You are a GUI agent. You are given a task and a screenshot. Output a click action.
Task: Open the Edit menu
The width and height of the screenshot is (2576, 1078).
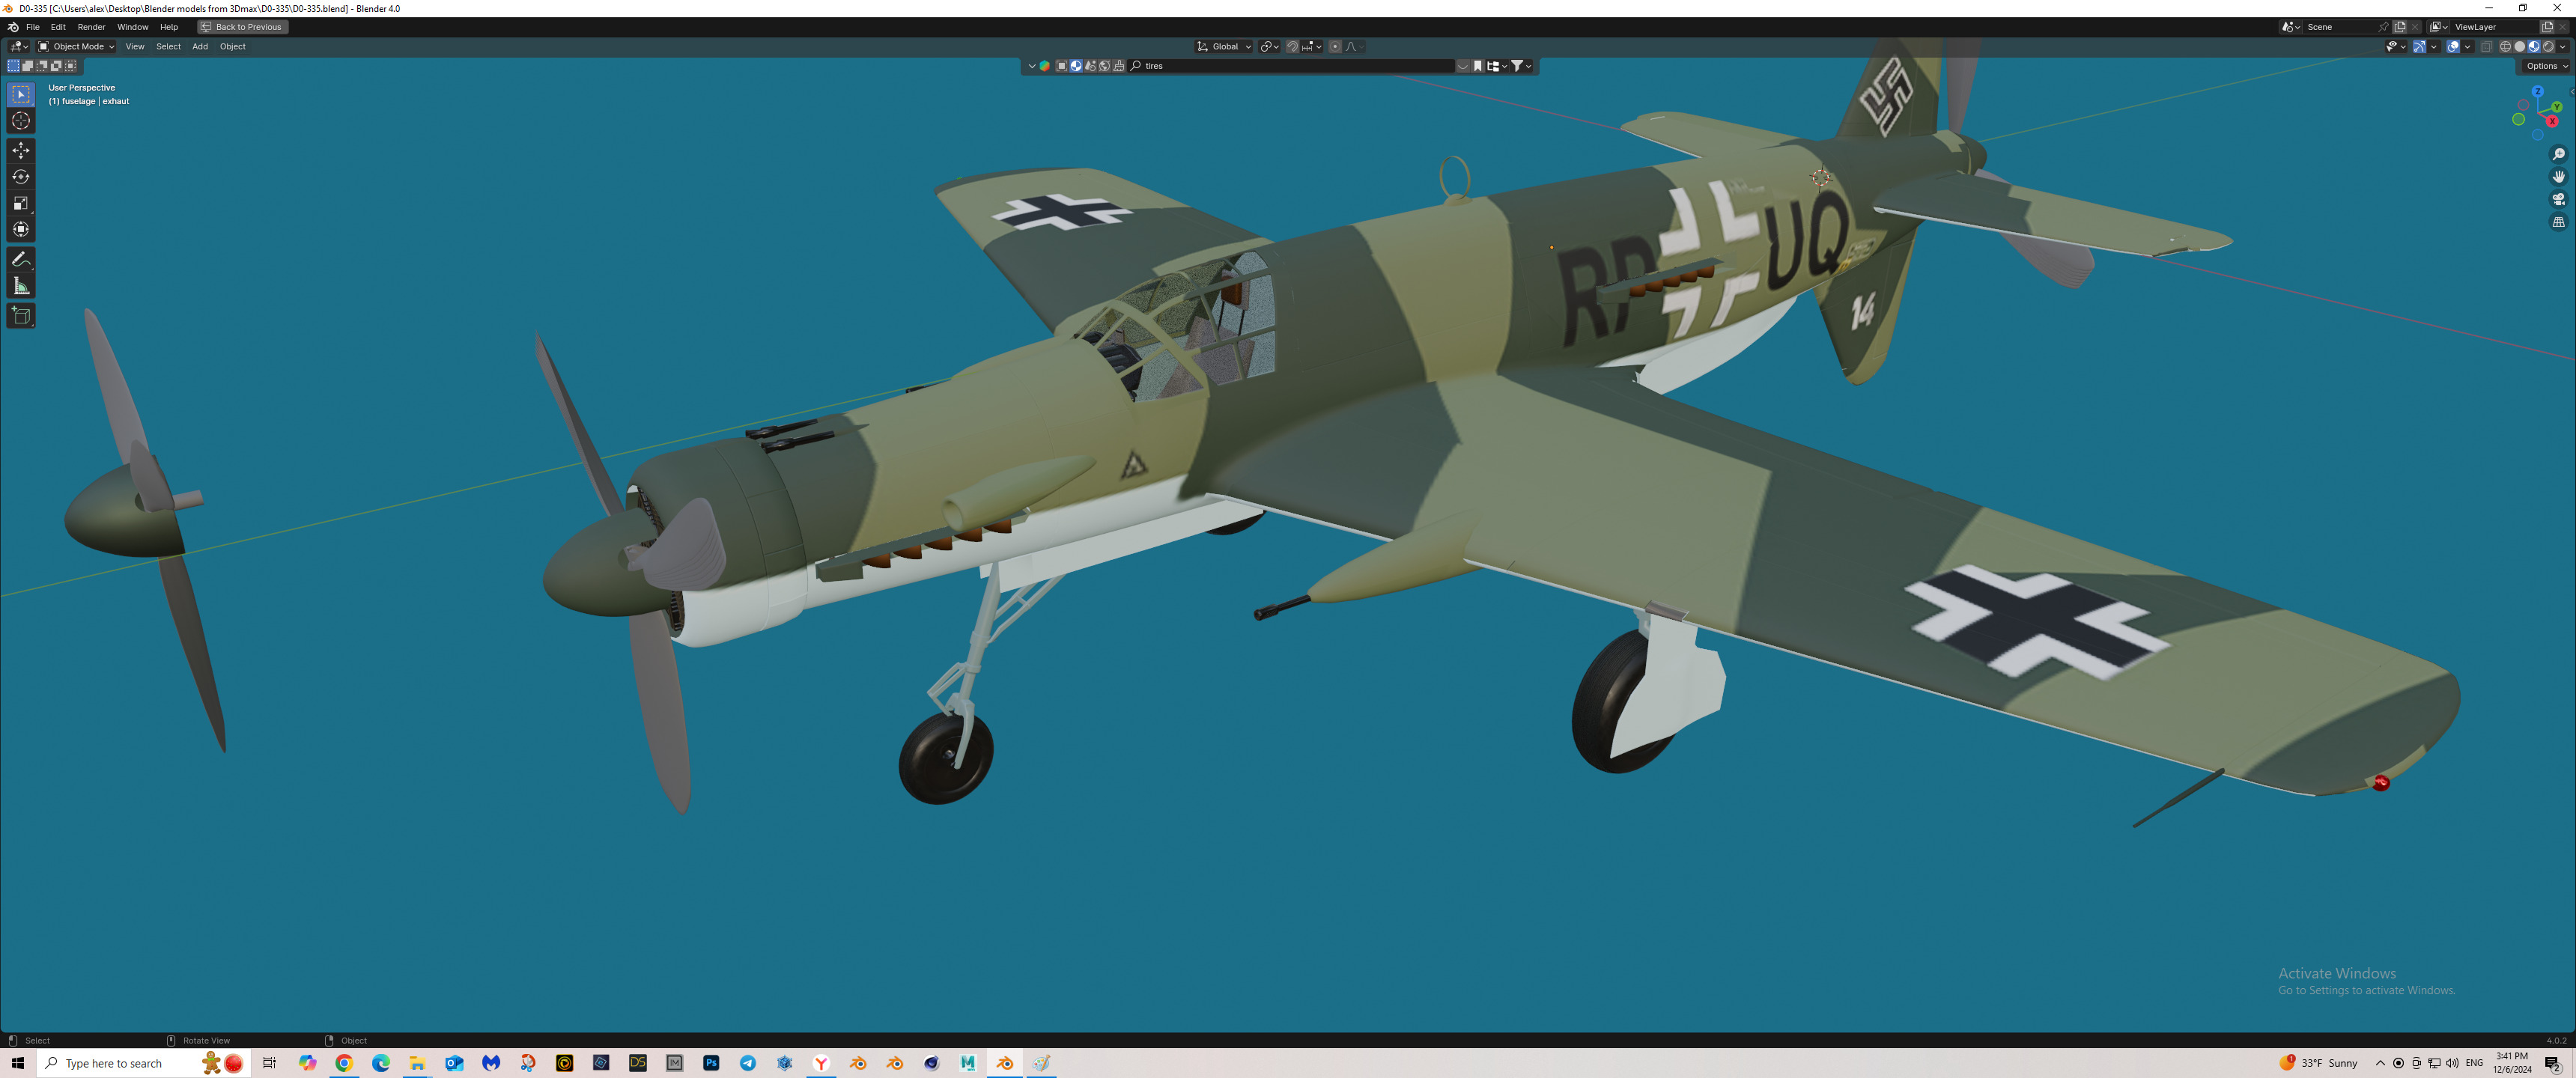[58, 27]
